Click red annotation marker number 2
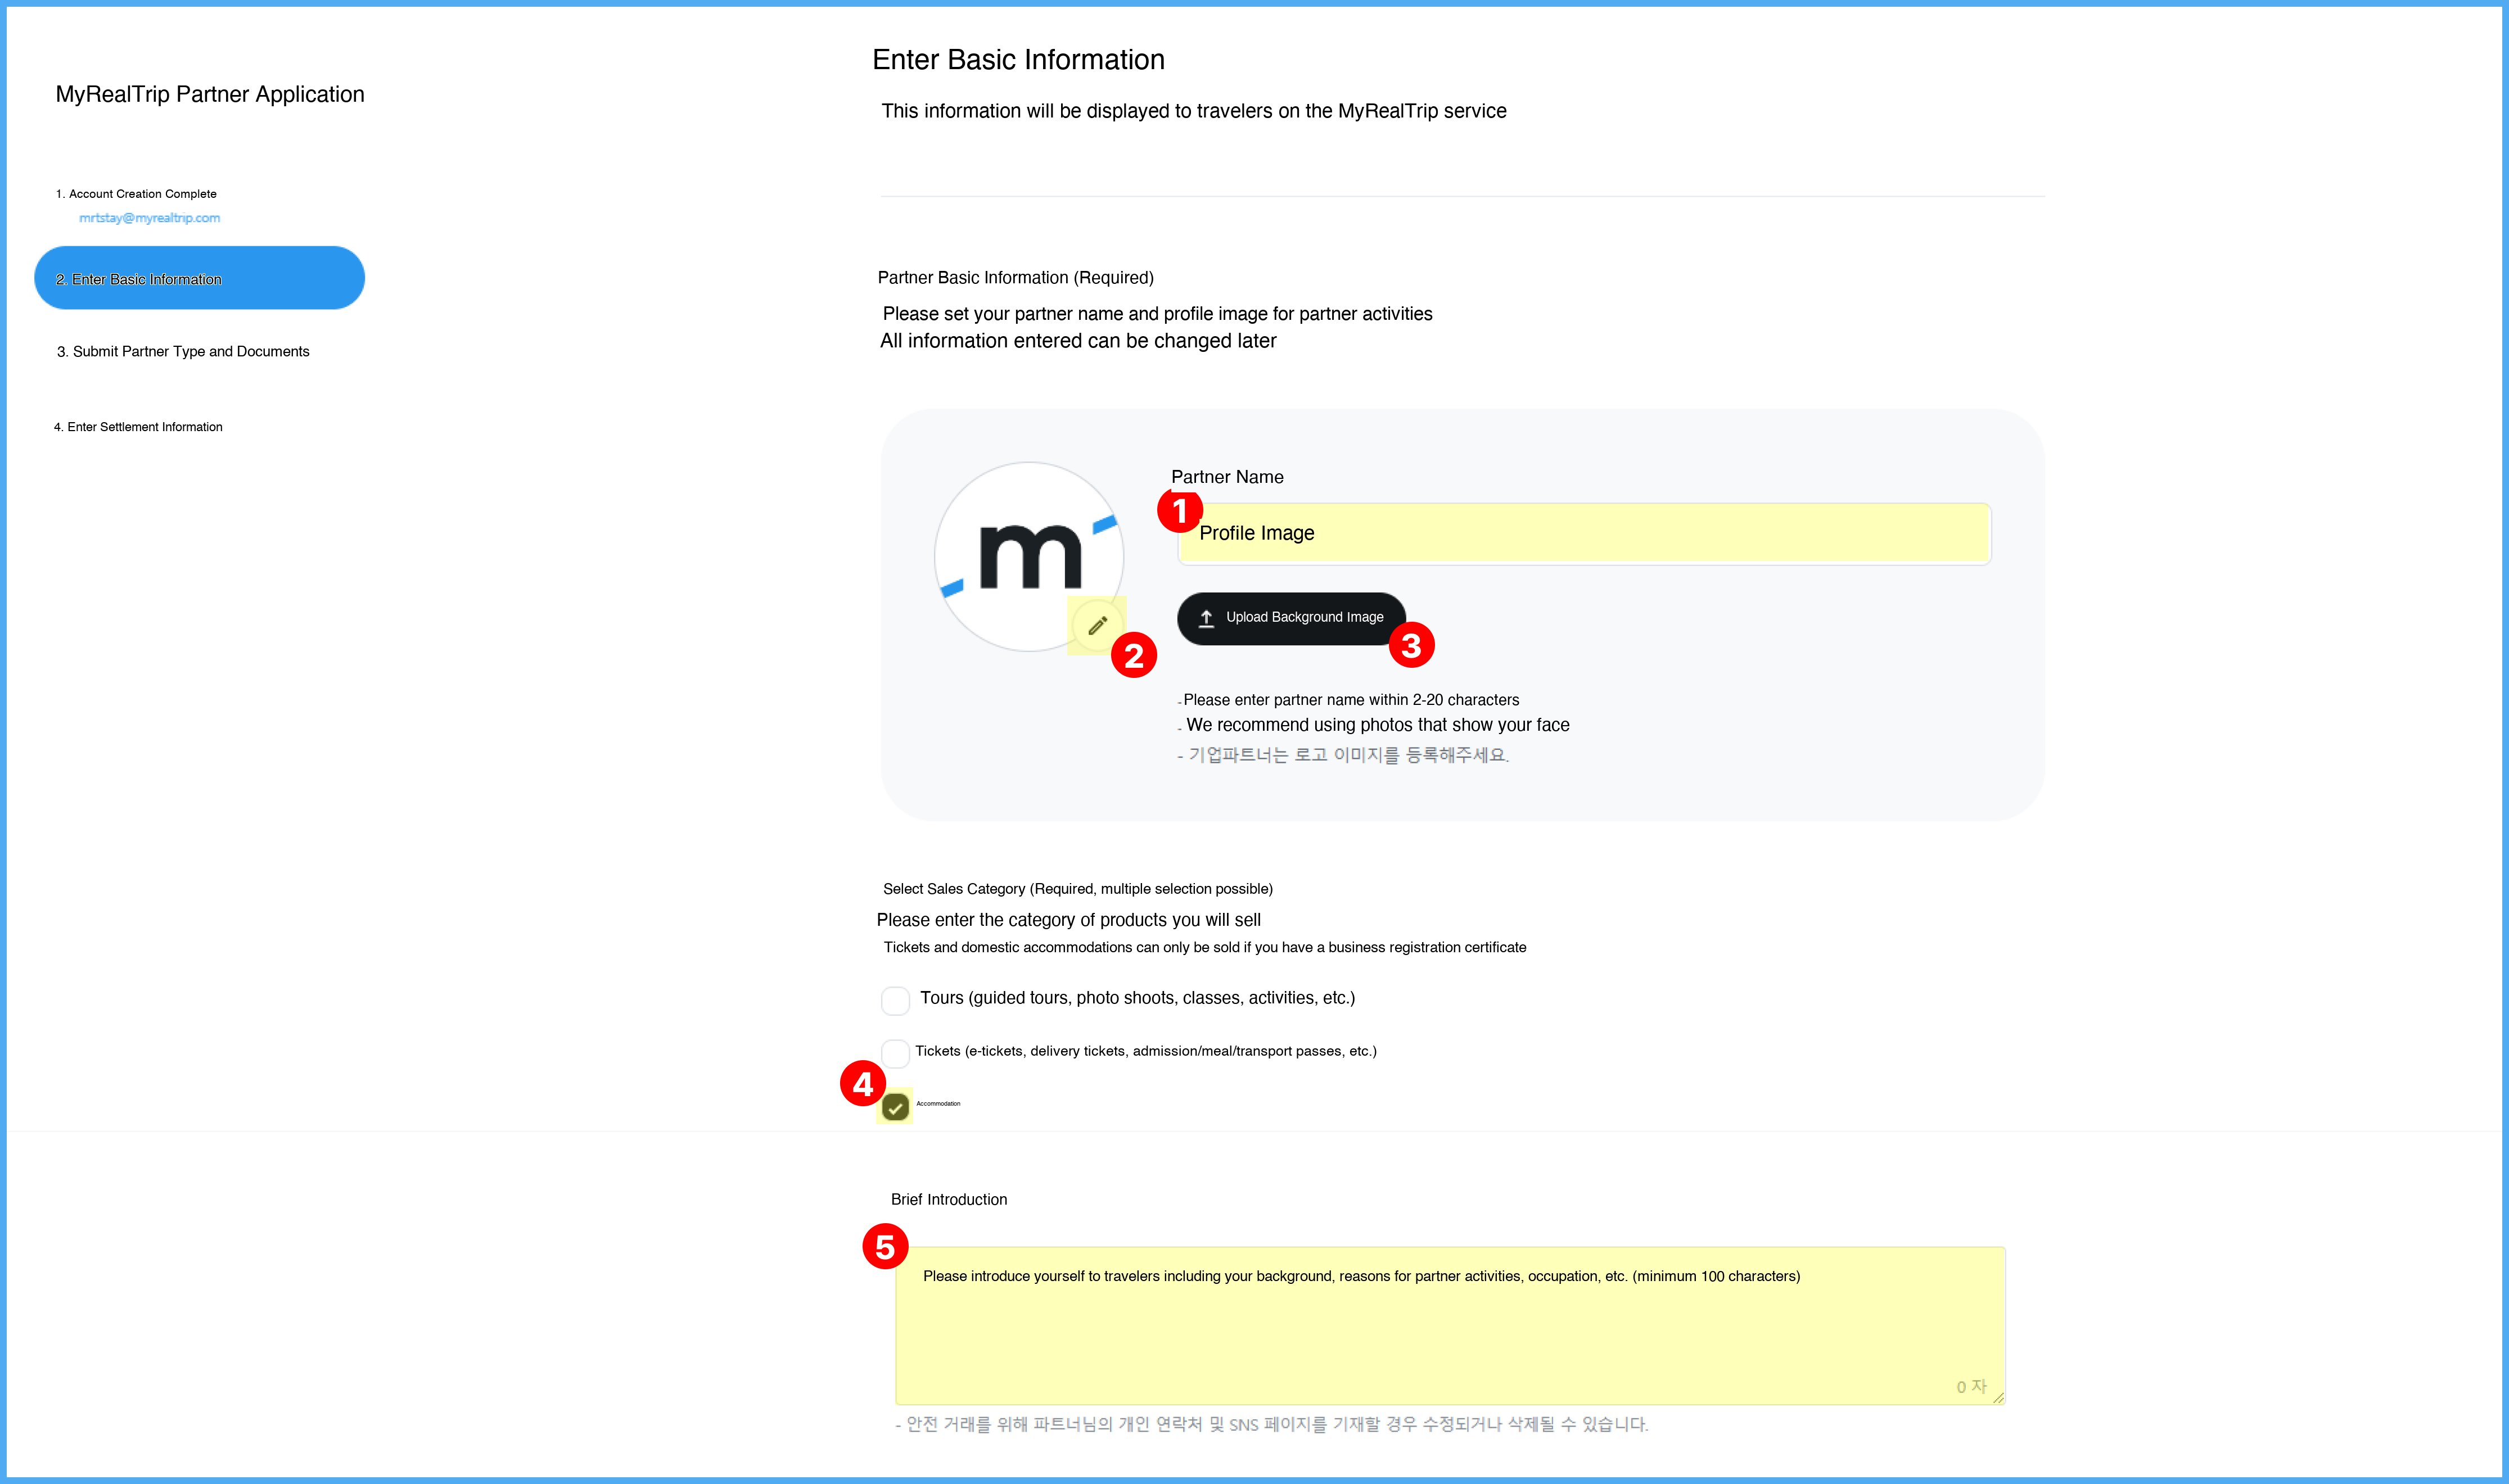 [x=1134, y=656]
